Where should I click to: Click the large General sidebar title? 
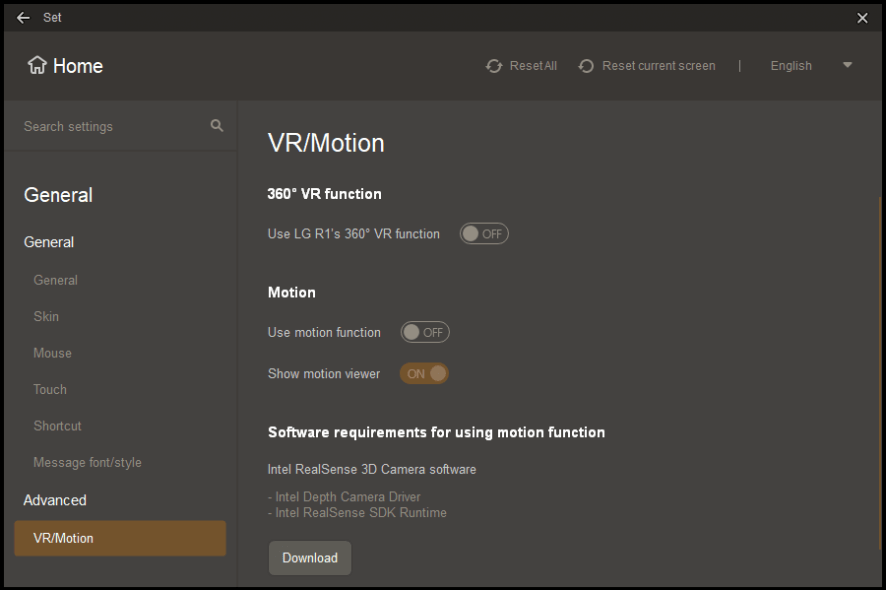tap(58, 195)
